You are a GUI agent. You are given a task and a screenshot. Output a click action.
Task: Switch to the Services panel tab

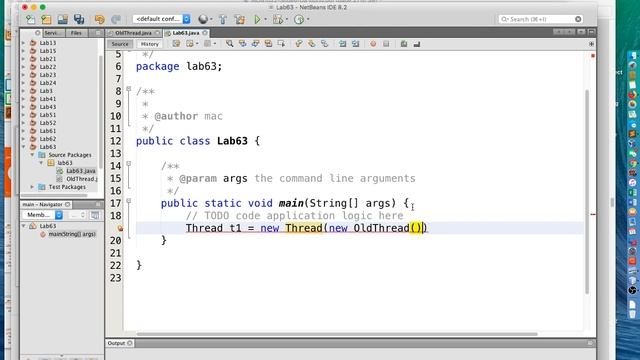[53, 33]
